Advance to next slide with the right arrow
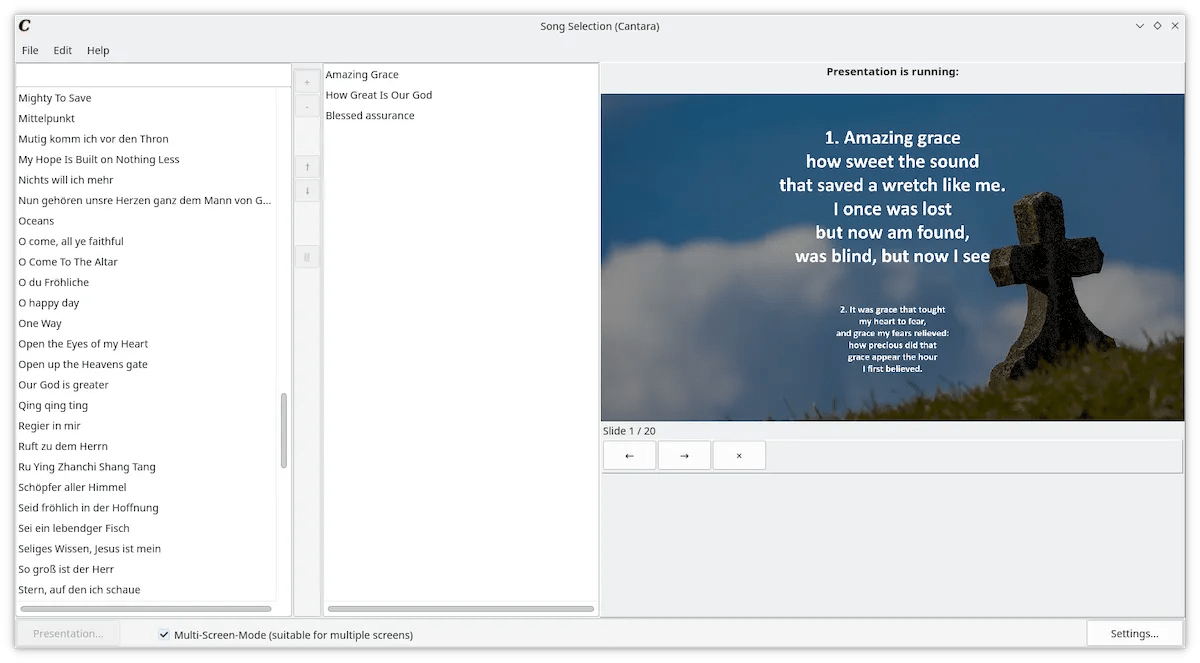This screenshot has width=1200, height=663. 684,455
